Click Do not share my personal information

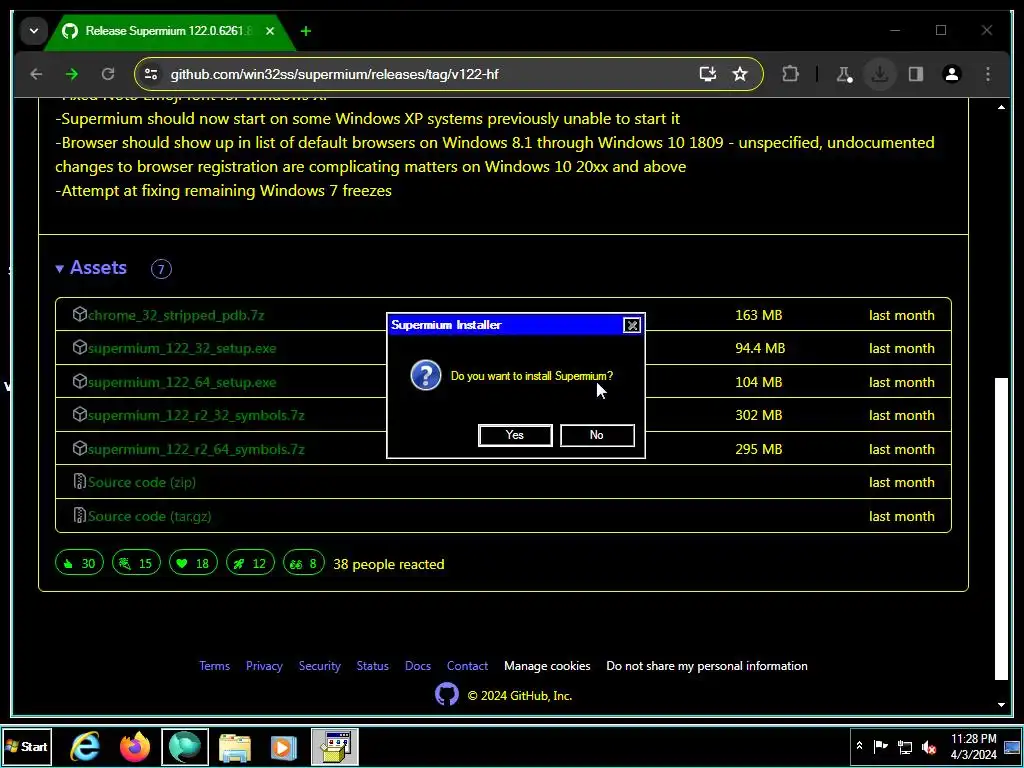pos(707,666)
